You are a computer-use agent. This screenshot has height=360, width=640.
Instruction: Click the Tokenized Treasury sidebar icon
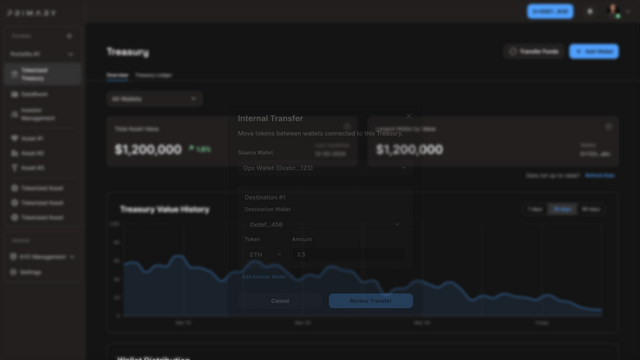[15, 74]
